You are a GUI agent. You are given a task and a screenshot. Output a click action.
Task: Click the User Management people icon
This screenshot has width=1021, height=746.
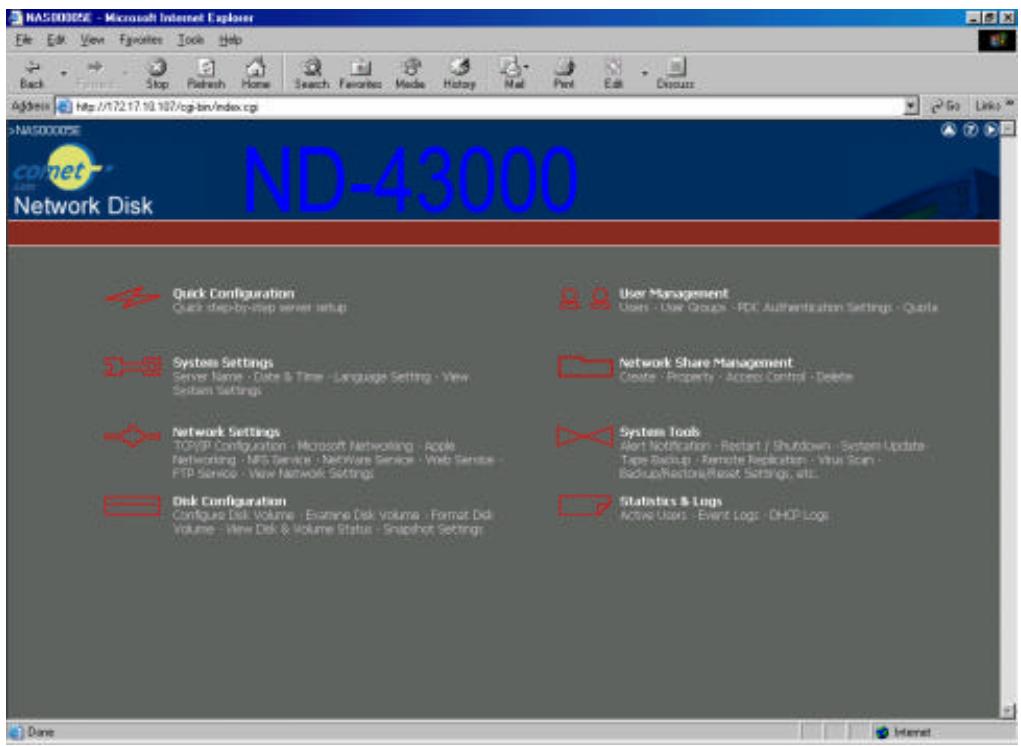point(585,299)
